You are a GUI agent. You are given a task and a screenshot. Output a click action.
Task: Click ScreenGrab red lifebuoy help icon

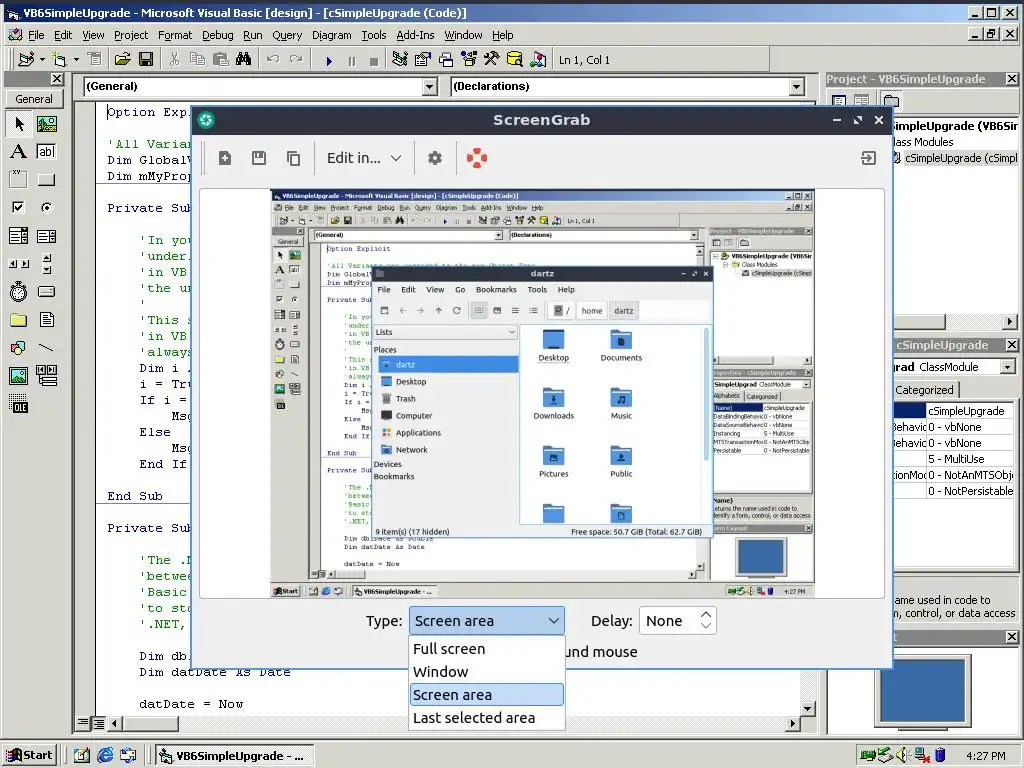click(x=477, y=158)
